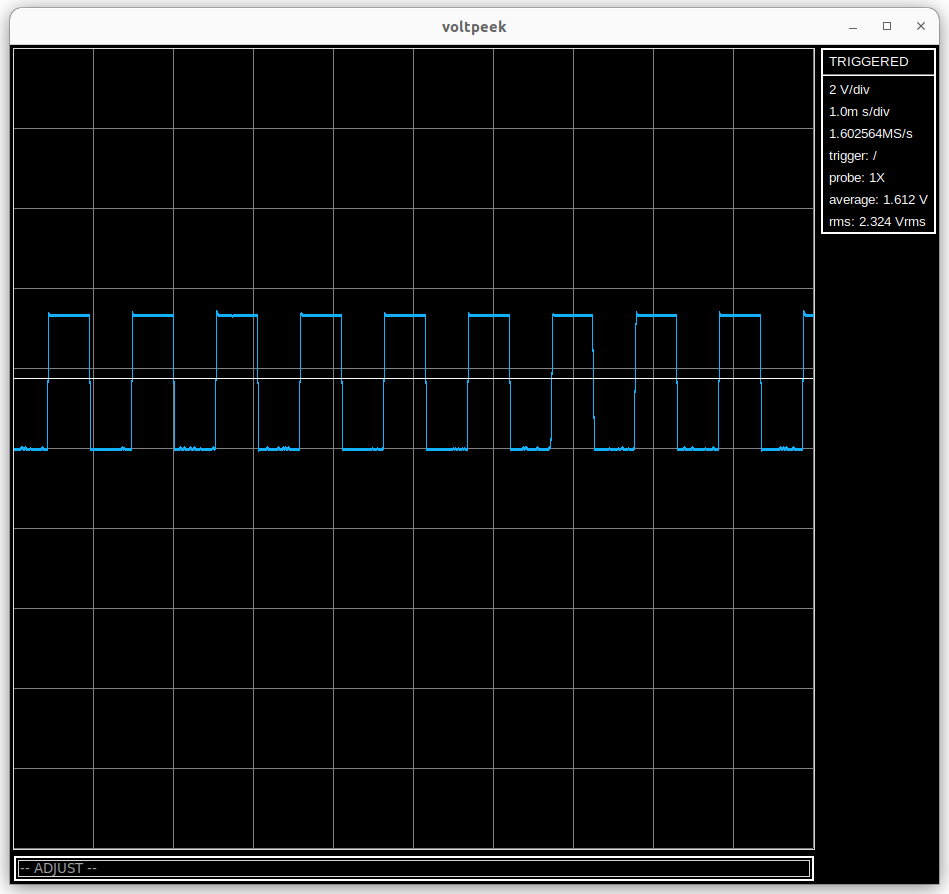
Task: Maximize the voltpeek window
Action: pyautogui.click(x=886, y=26)
